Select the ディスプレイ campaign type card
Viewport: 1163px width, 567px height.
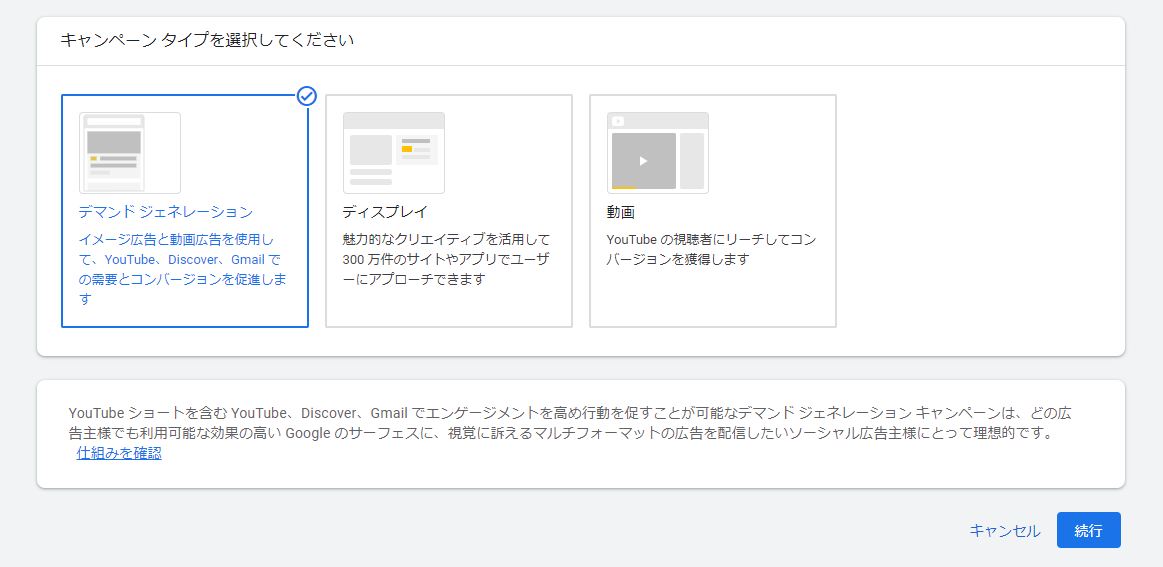[449, 211]
